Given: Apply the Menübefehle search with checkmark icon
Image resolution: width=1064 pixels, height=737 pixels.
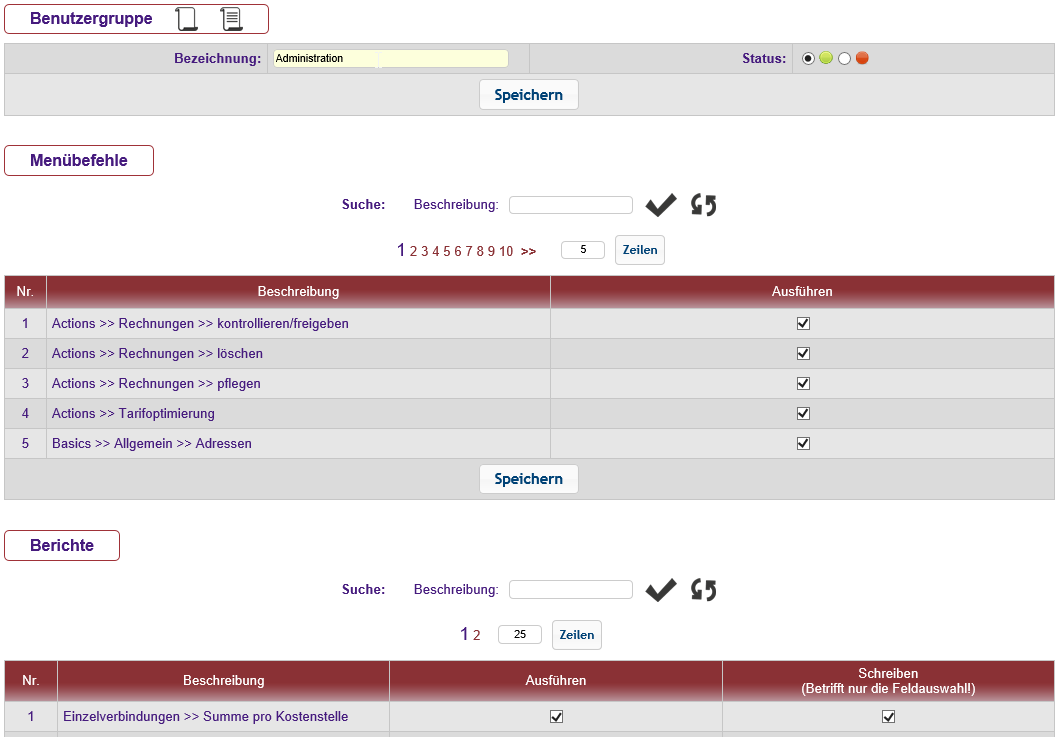Looking at the screenshot, I should tap(660, 205).
